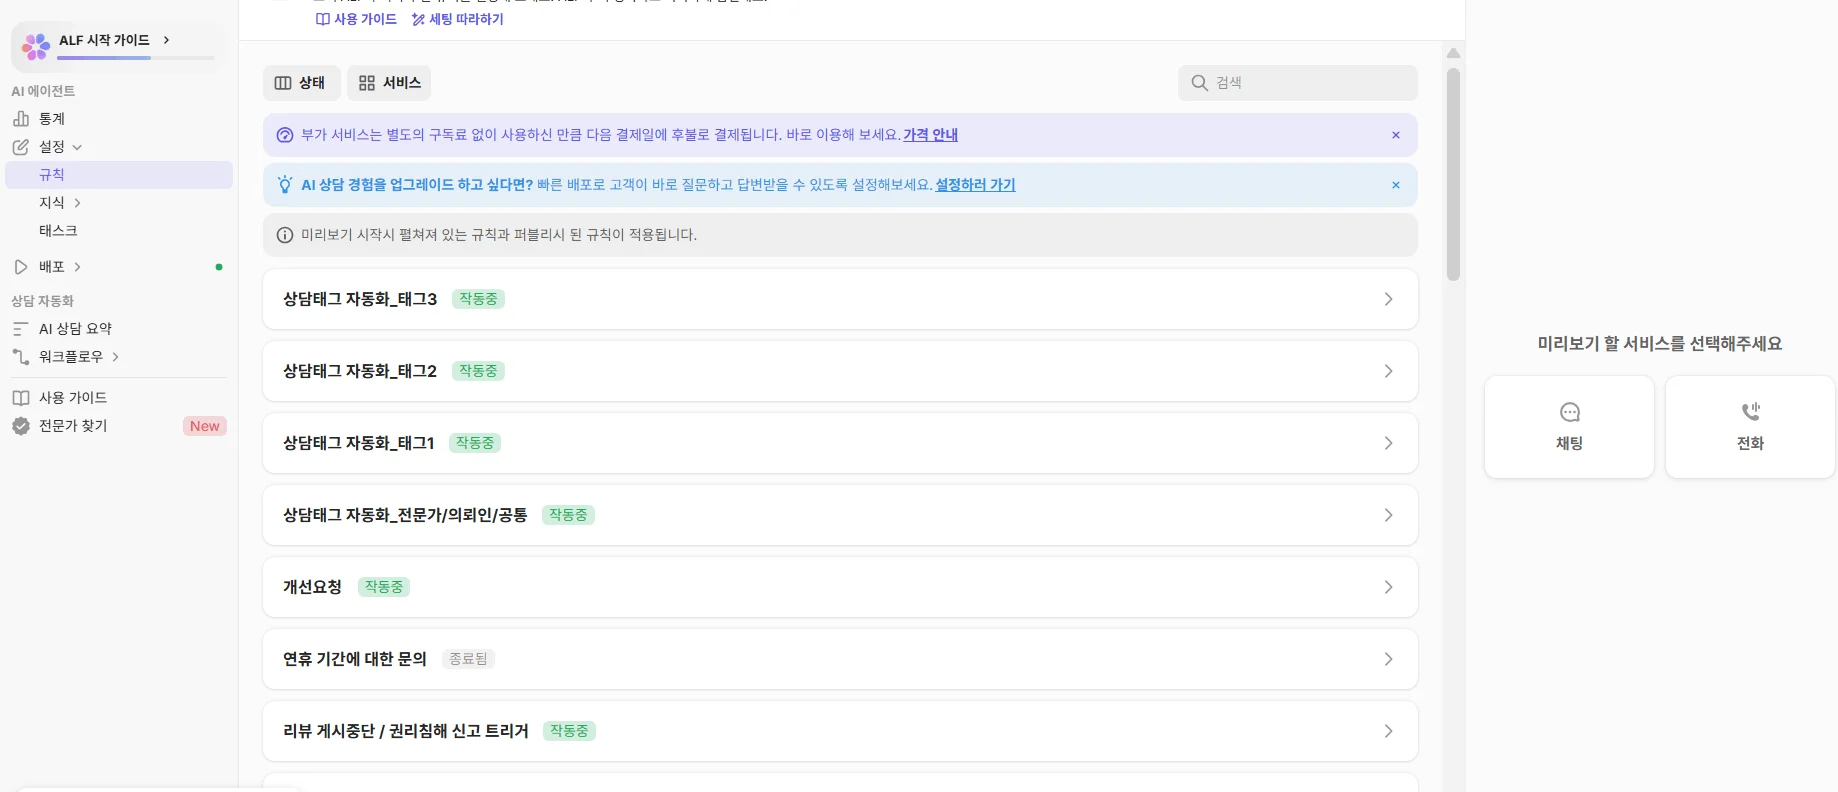Click the 사용 가이드 link at top
Image resolution: width=1838 pixels, height=792 pixels.
356,19
